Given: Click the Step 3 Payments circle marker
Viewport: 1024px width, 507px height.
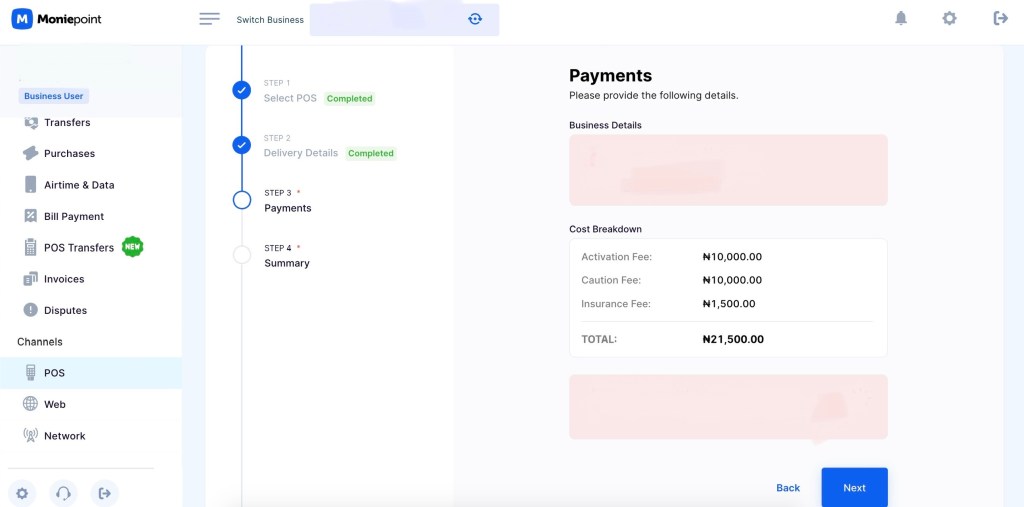Looking at the screenshot, I should 242,200.
